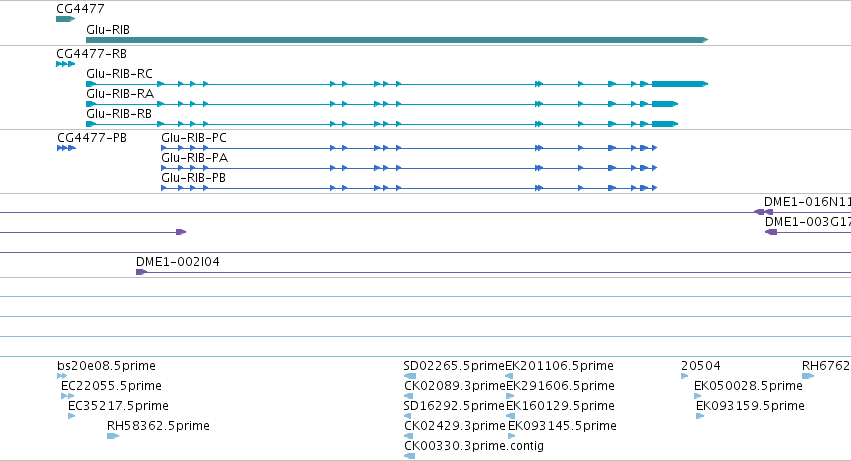Viewport: 851px width, 461px height.
Task: Select the CK00330.3prime.contig EST glyph
Action: tap(410, 456)
